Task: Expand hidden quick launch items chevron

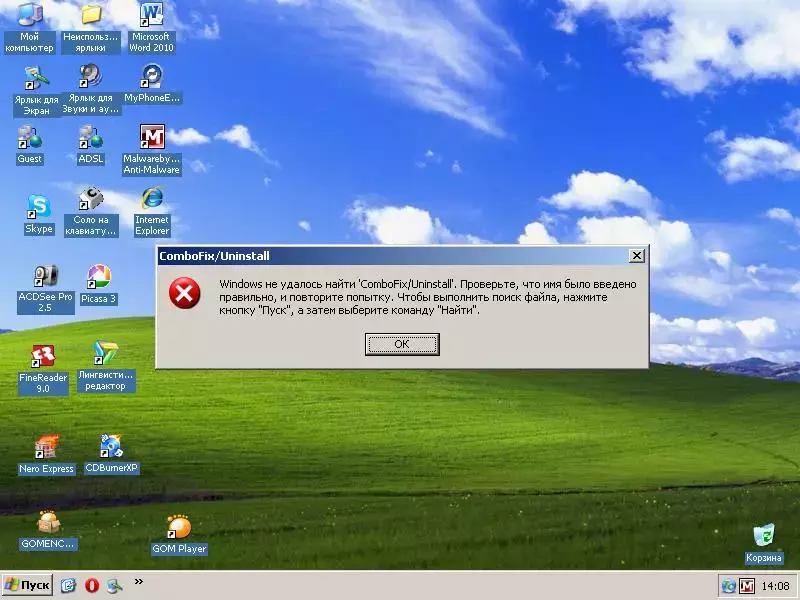Action: 138,581
